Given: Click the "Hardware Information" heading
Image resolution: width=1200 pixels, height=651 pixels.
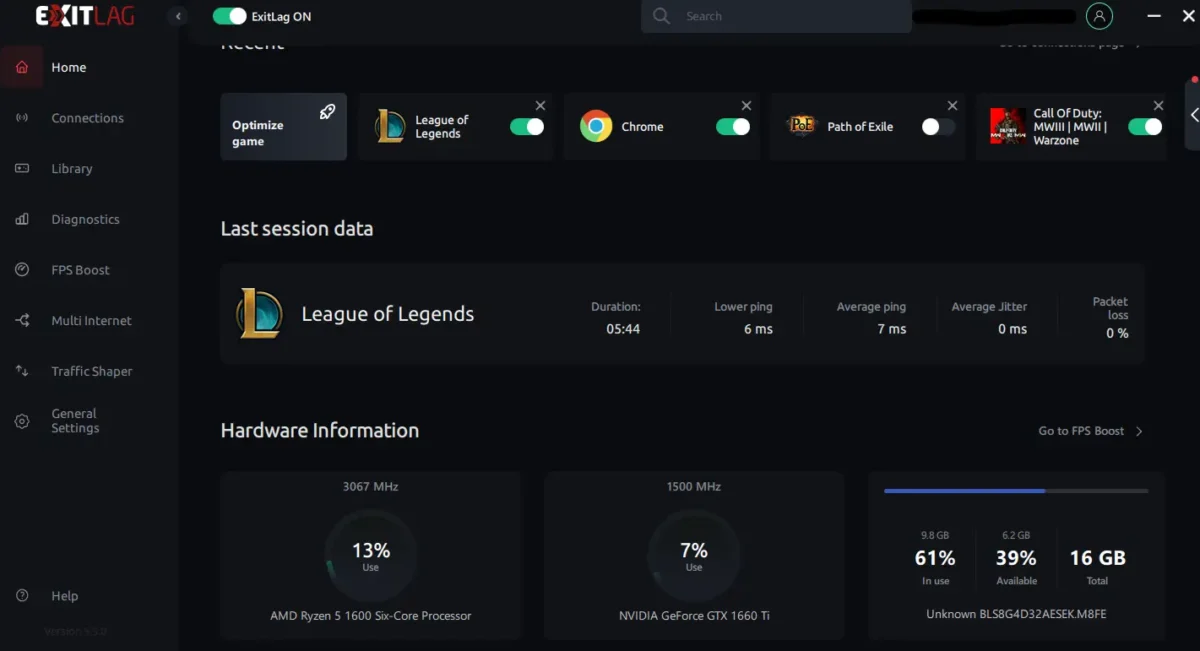Looking at the screenshot, I should [x=320, y=431].
